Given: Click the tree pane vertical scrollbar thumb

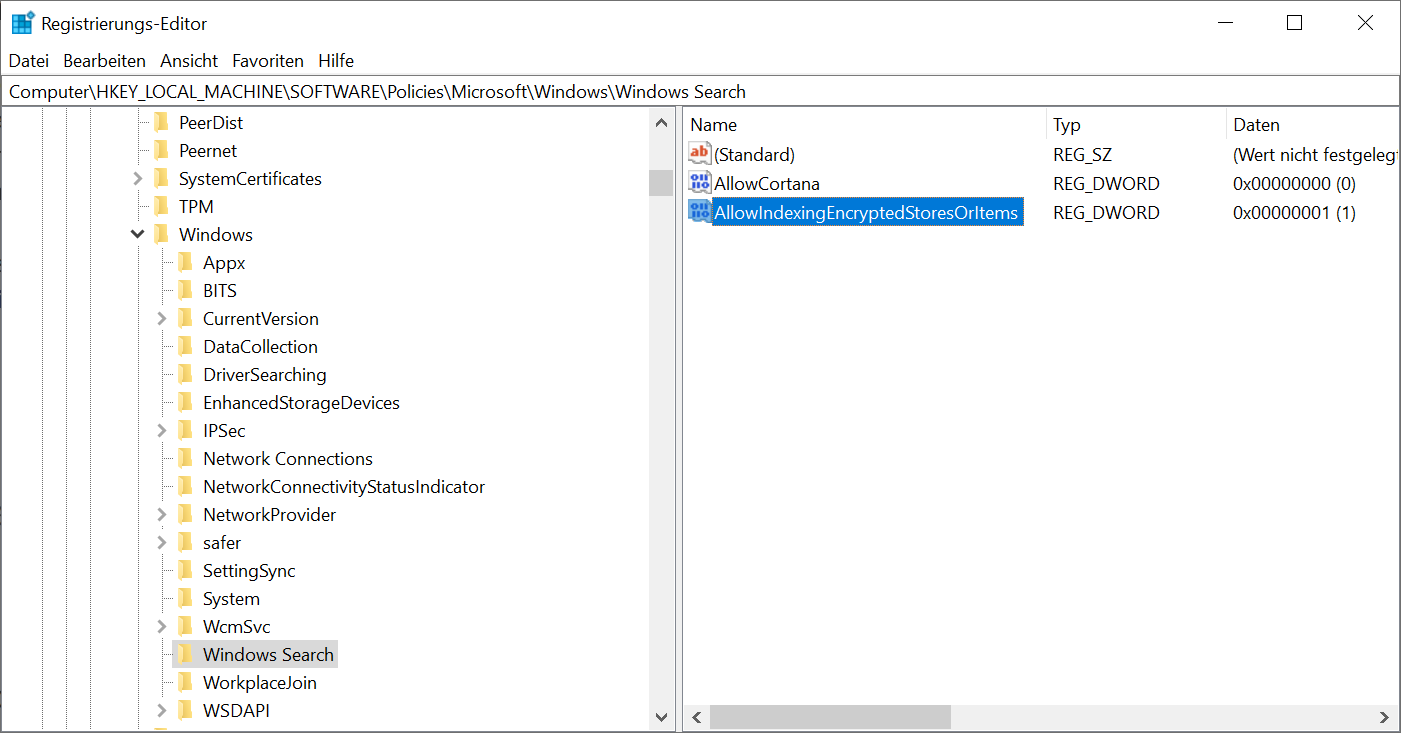Looking at the screenshot, I should [x=661, y=183].
